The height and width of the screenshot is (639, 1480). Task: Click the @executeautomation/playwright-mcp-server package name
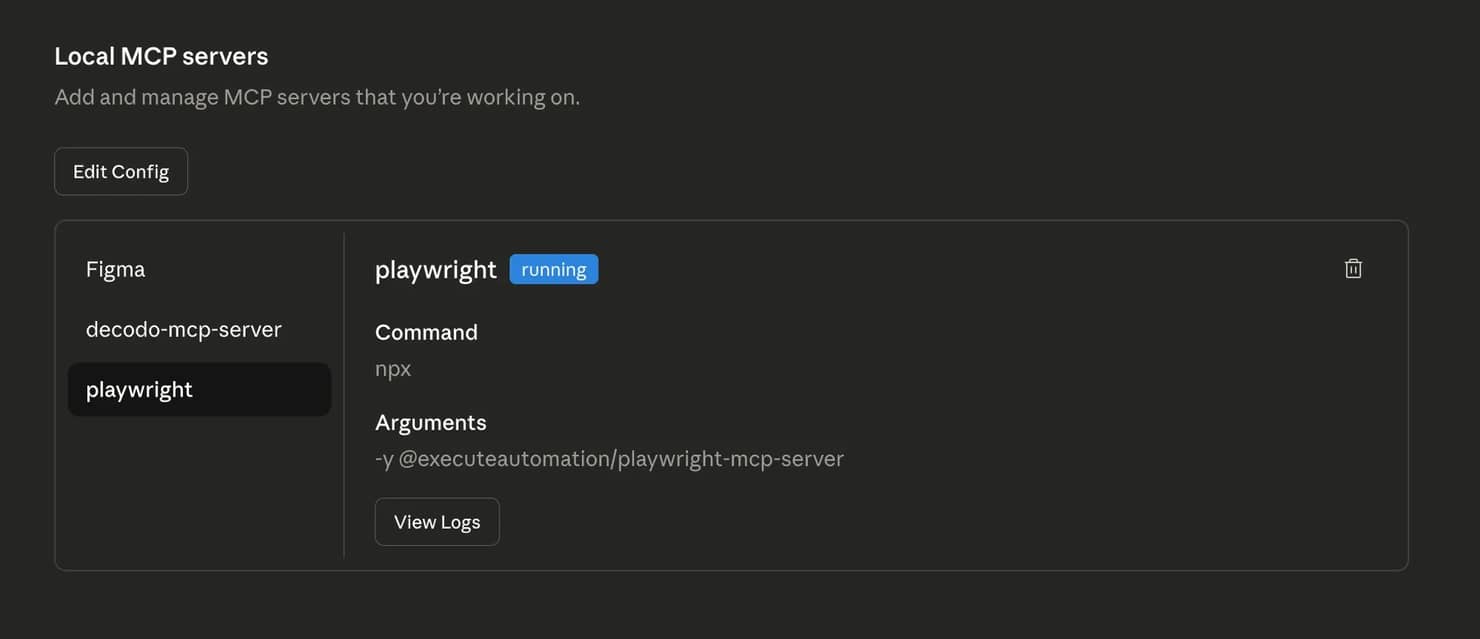[621, 458]
